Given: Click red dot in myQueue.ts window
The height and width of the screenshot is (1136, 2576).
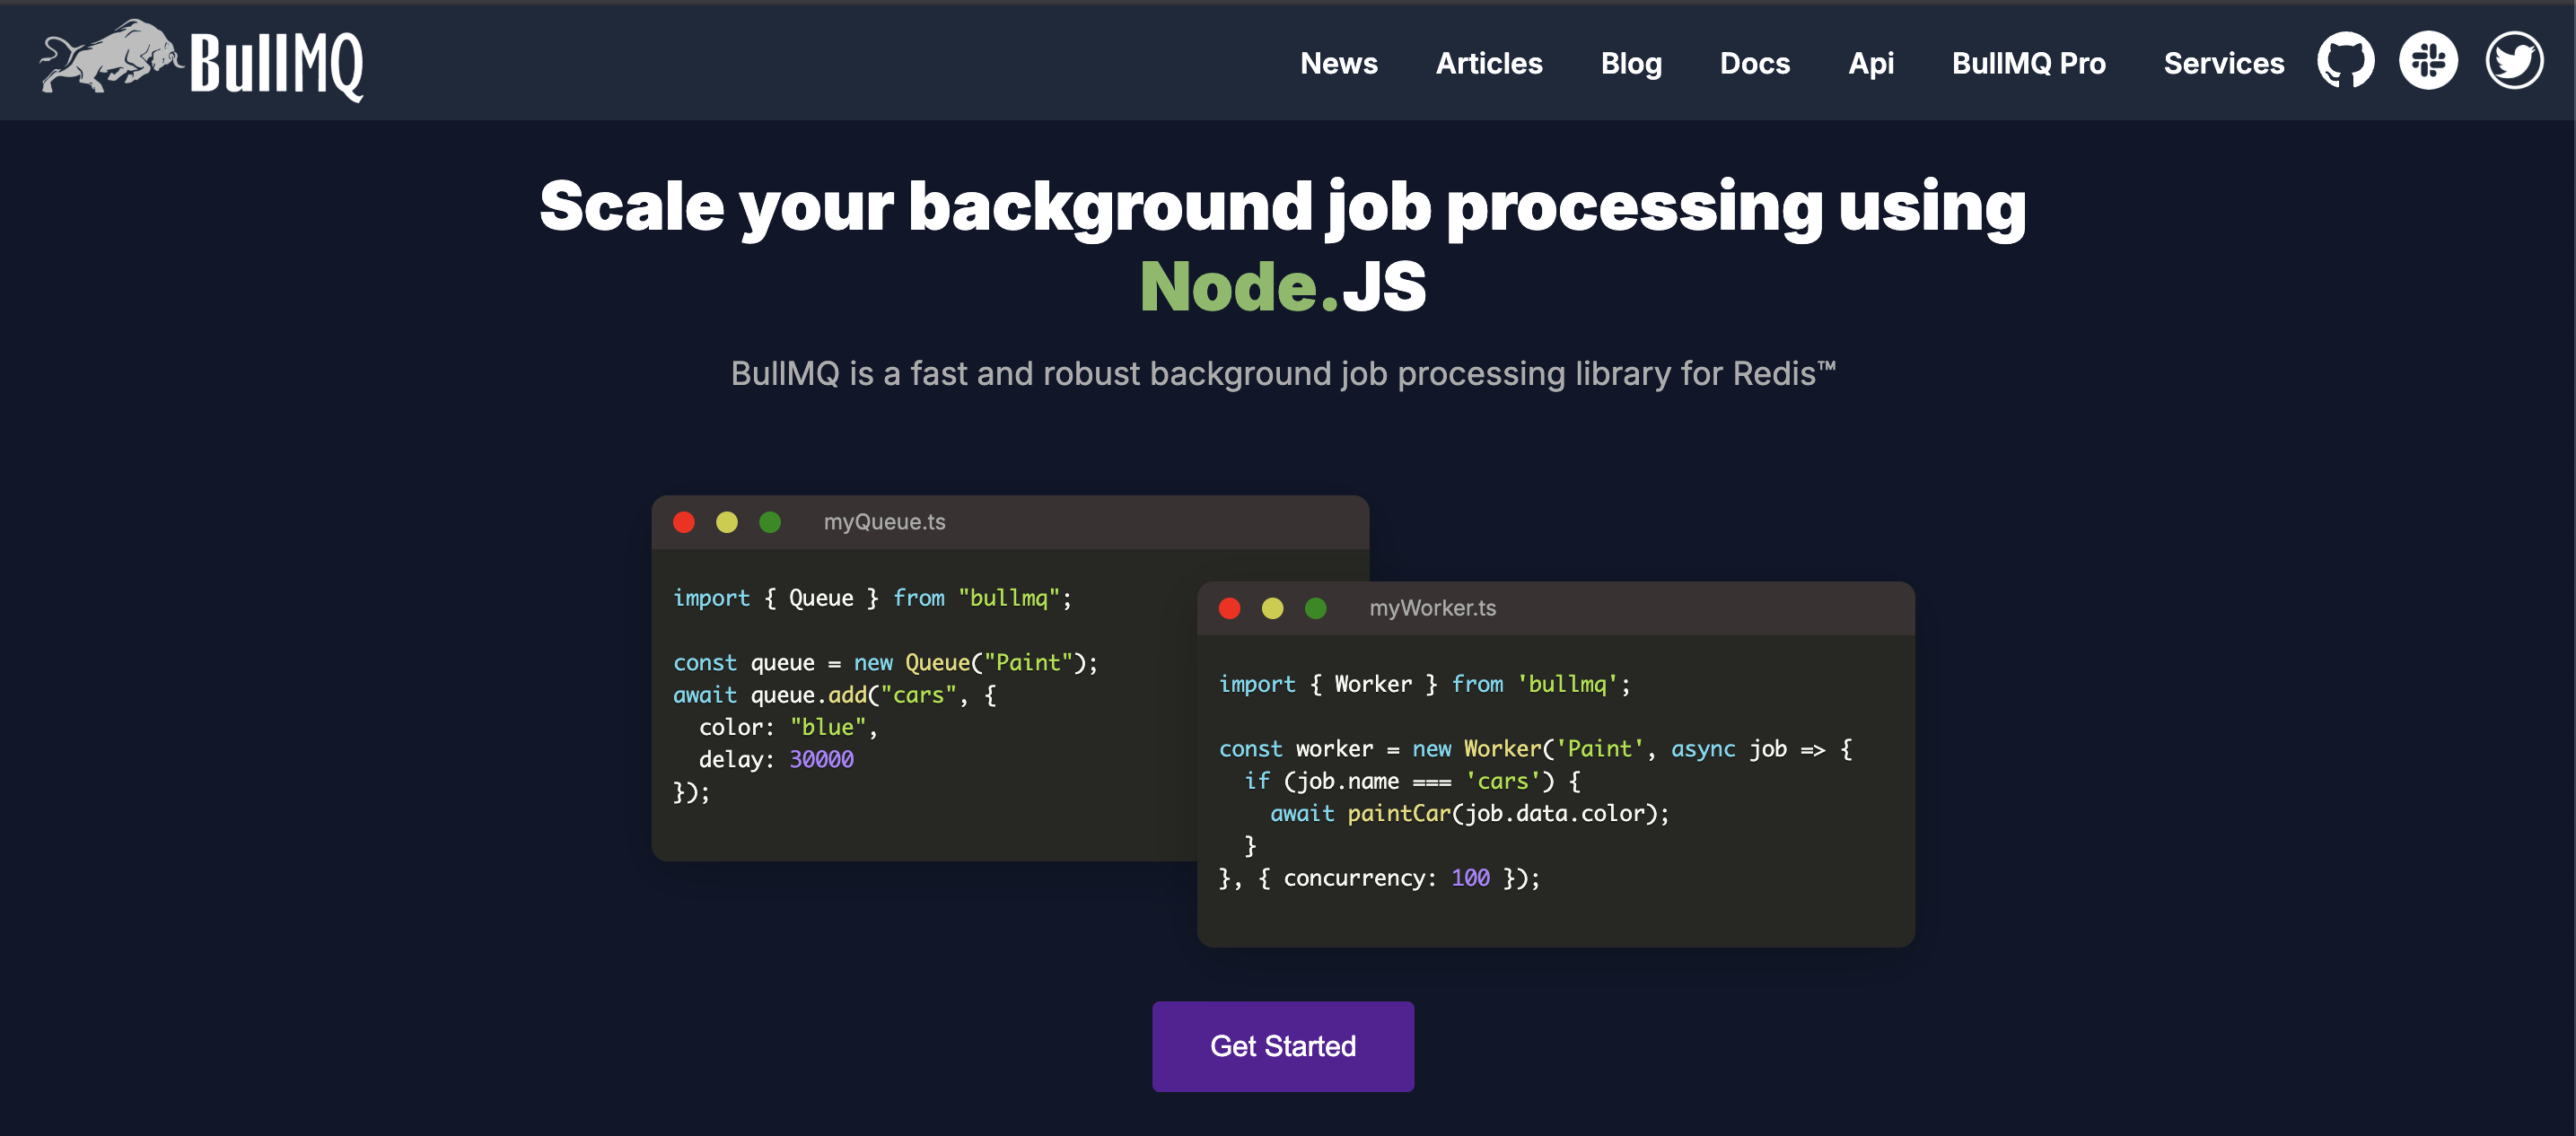Looking at the screenshot, I should click(x=684, y=522).
